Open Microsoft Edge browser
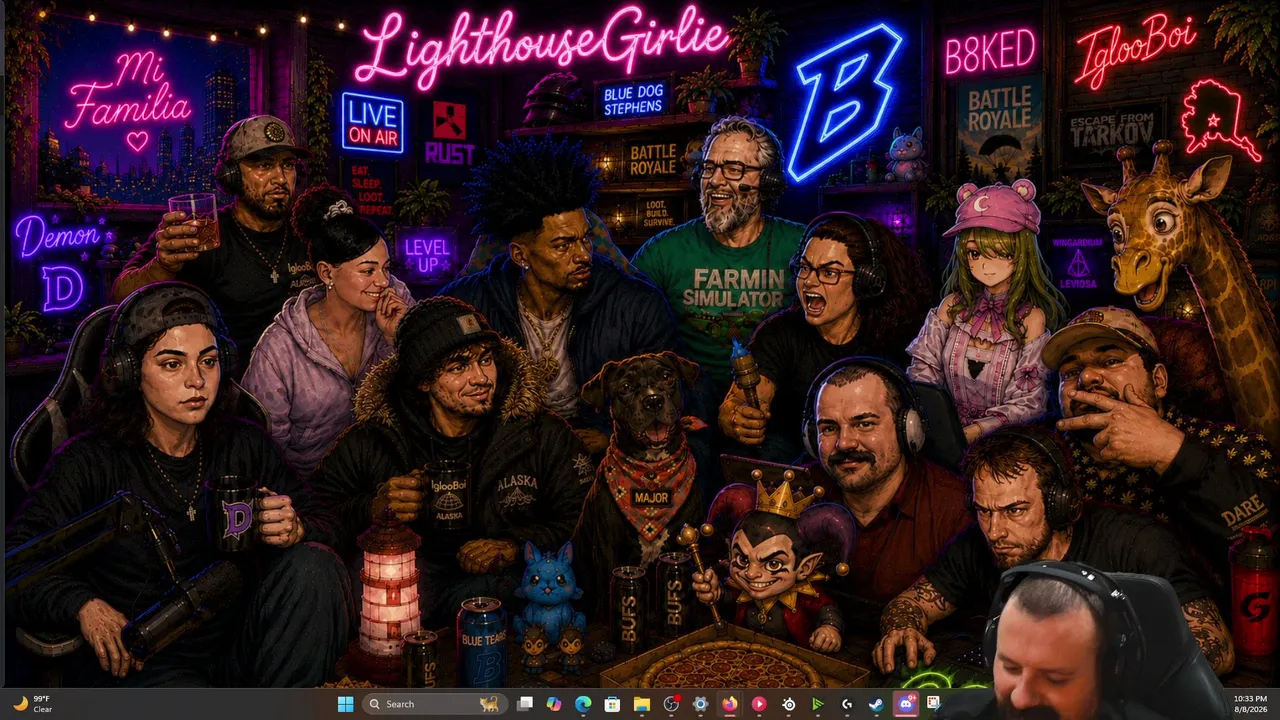The height and width of the screenshot is (720, 1280). click(583, 704)
